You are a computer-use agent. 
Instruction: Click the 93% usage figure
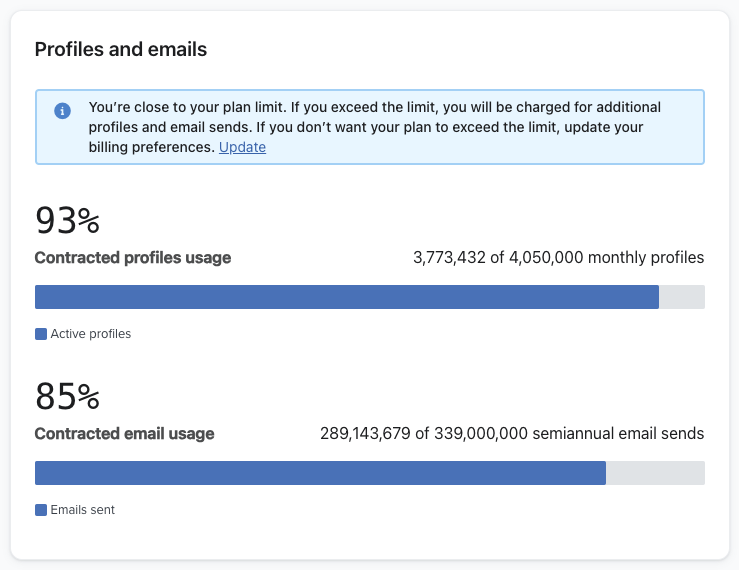click(67, 220)
